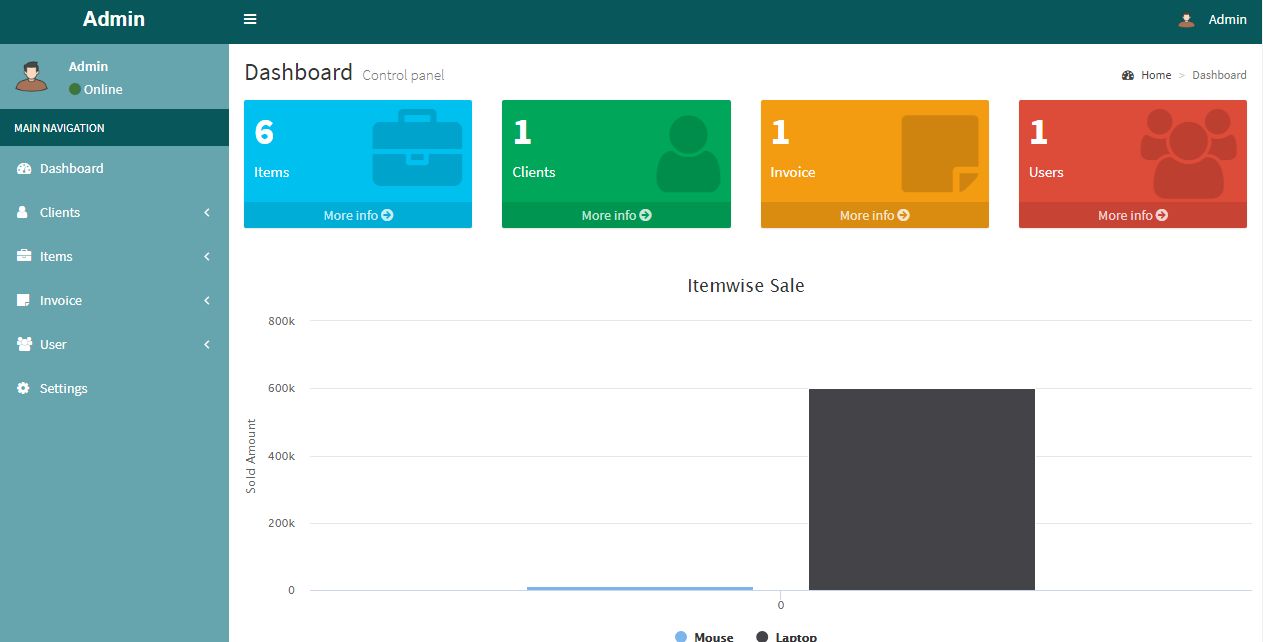Click the sticky note icon in Invoice card
Image resolution: width=1263 pixels, height=642 pixels.
939,153
